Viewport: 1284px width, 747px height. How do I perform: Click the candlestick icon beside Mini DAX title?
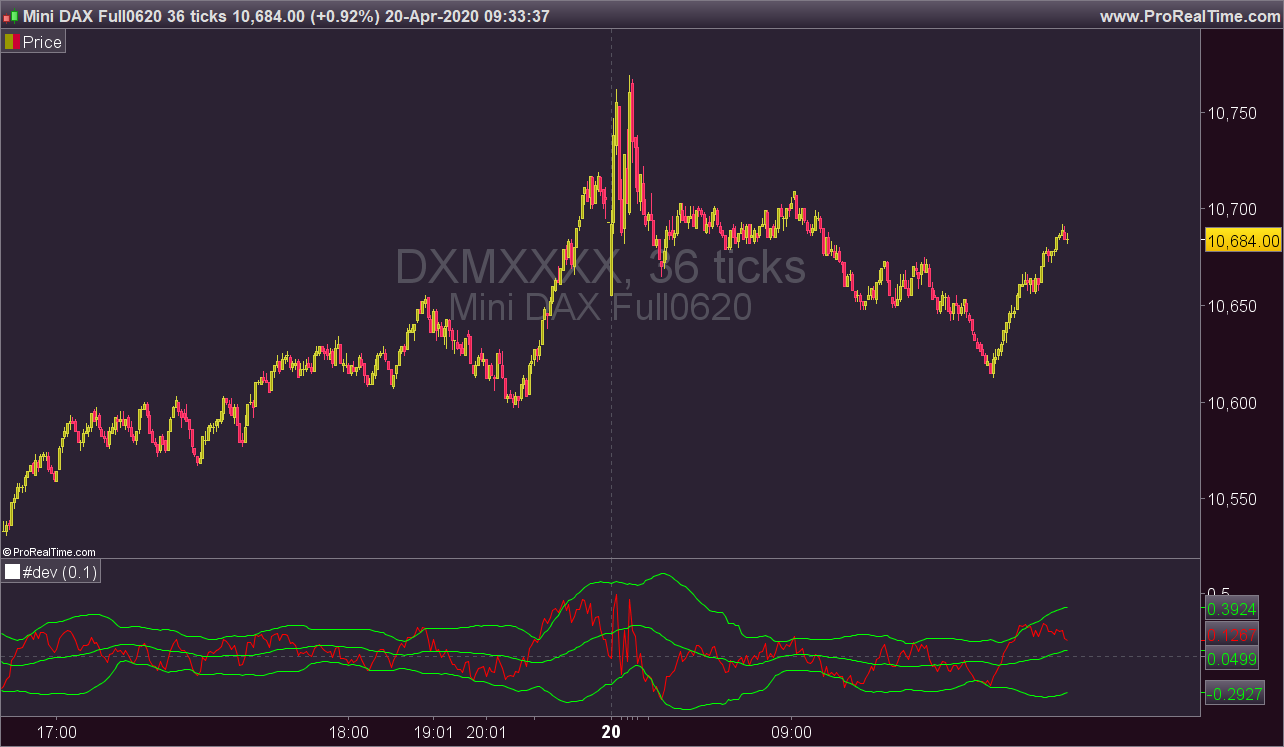(x=10, y=17)
